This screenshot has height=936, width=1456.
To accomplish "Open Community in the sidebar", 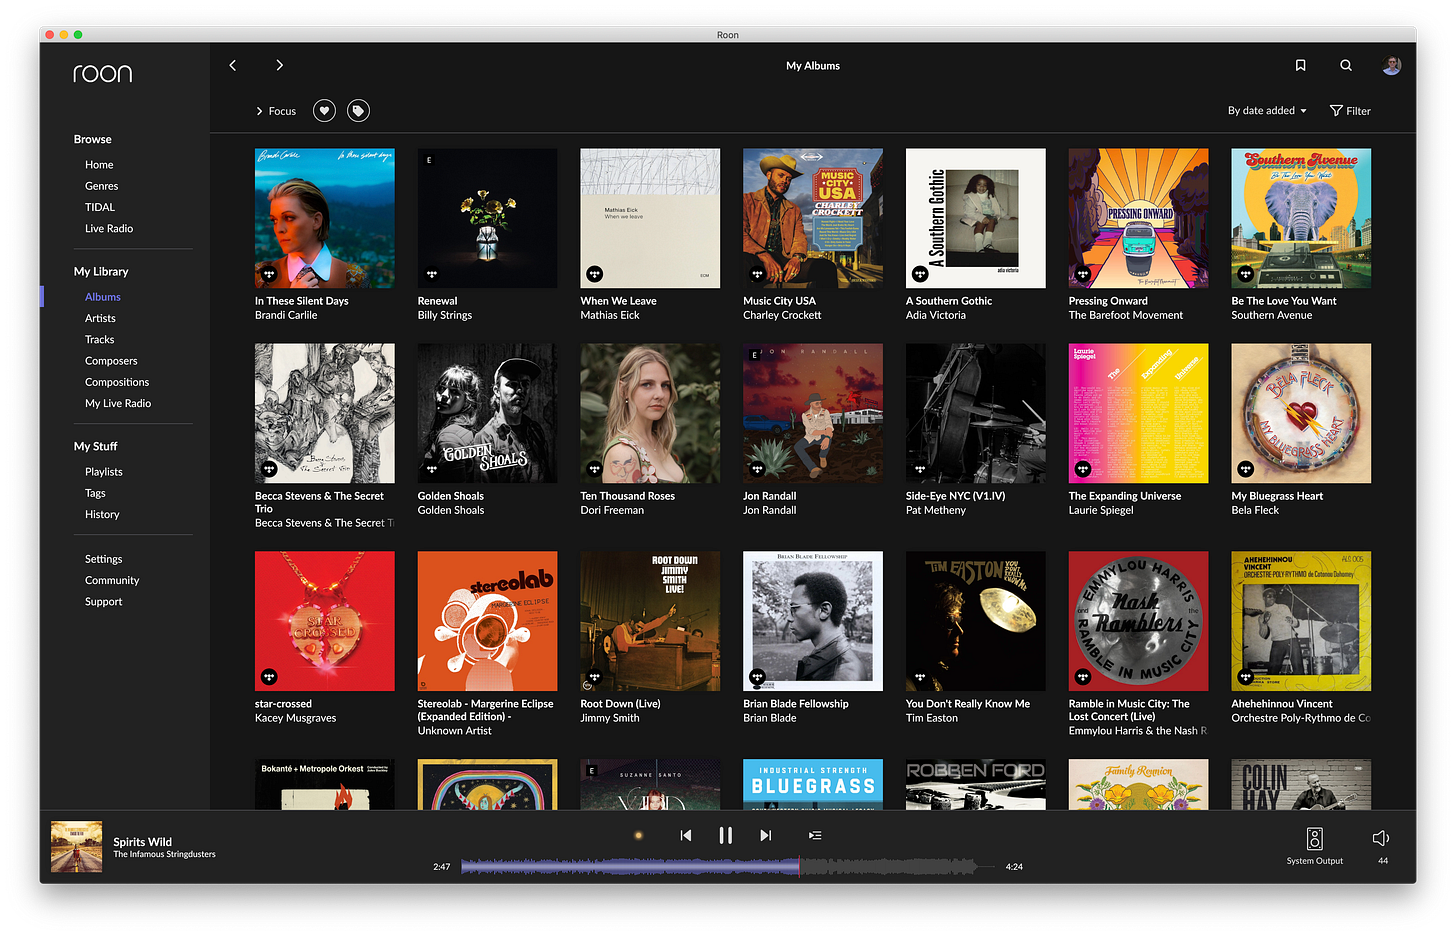I will (112, 581).
